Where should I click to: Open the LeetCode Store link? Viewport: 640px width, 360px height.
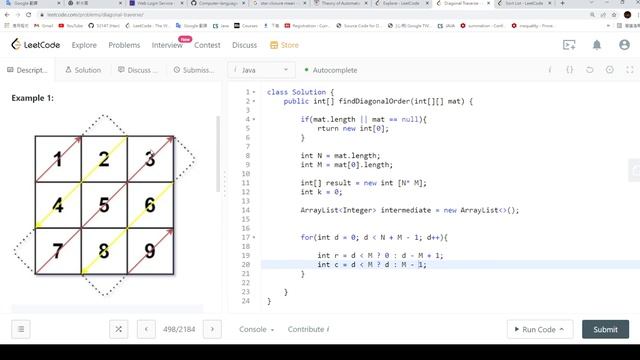284,45
